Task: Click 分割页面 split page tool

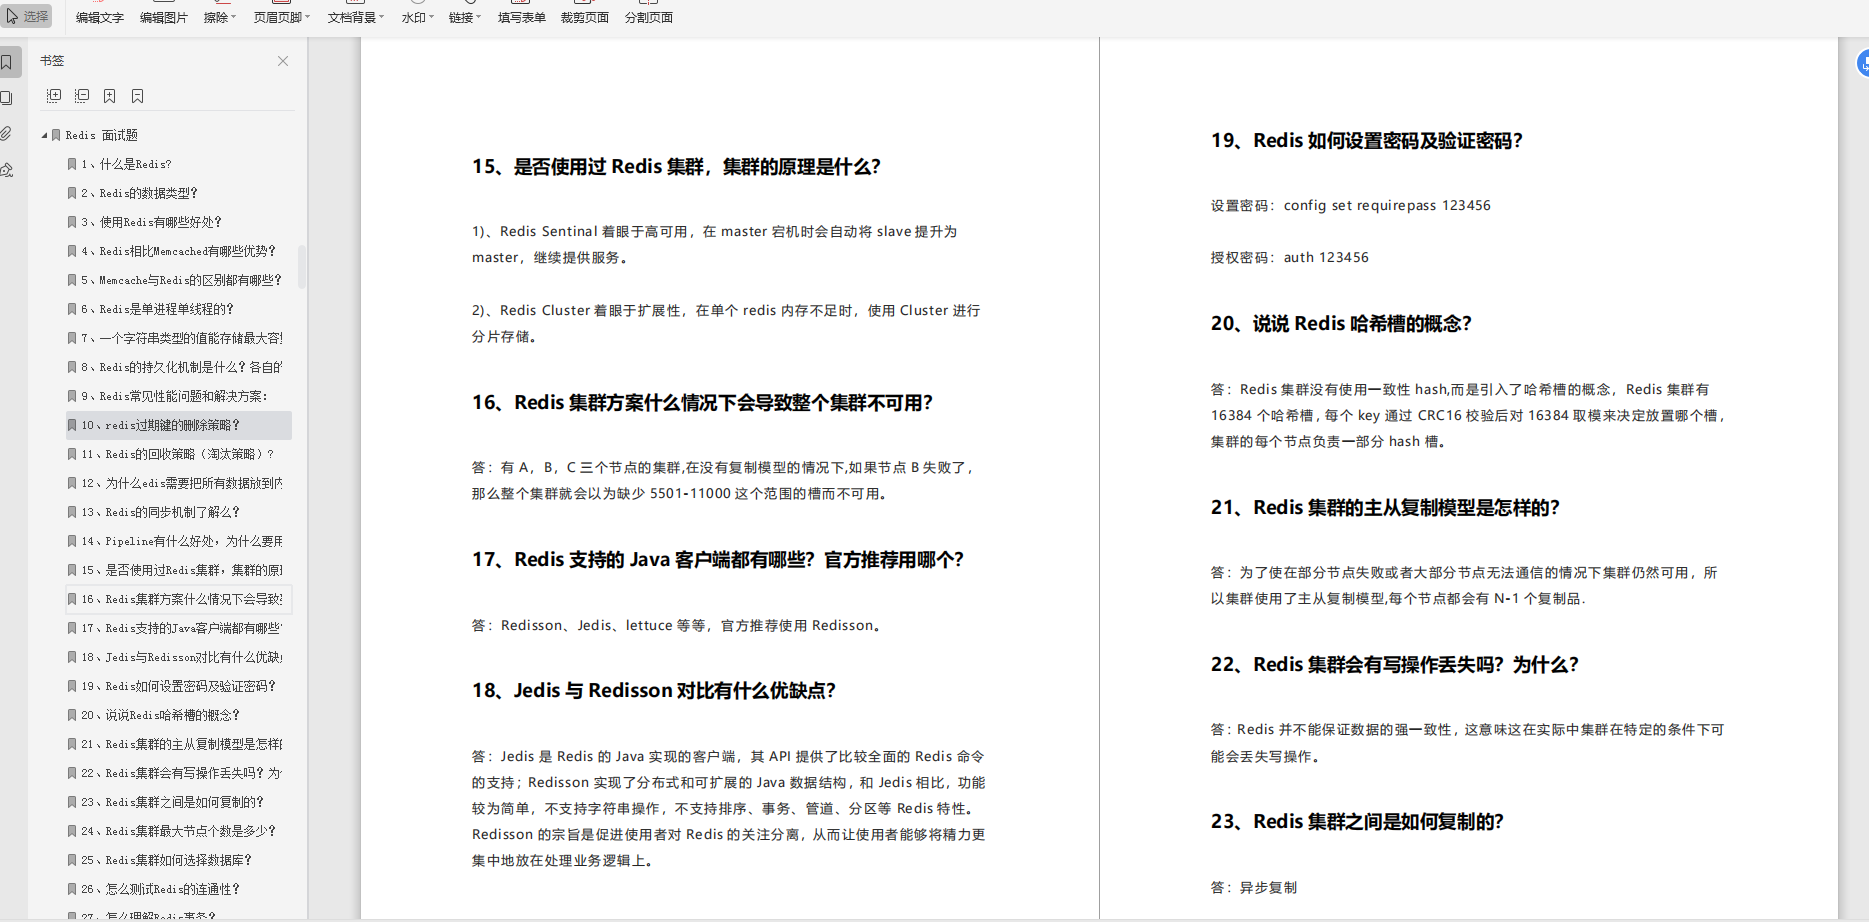Action: (649, 17)
